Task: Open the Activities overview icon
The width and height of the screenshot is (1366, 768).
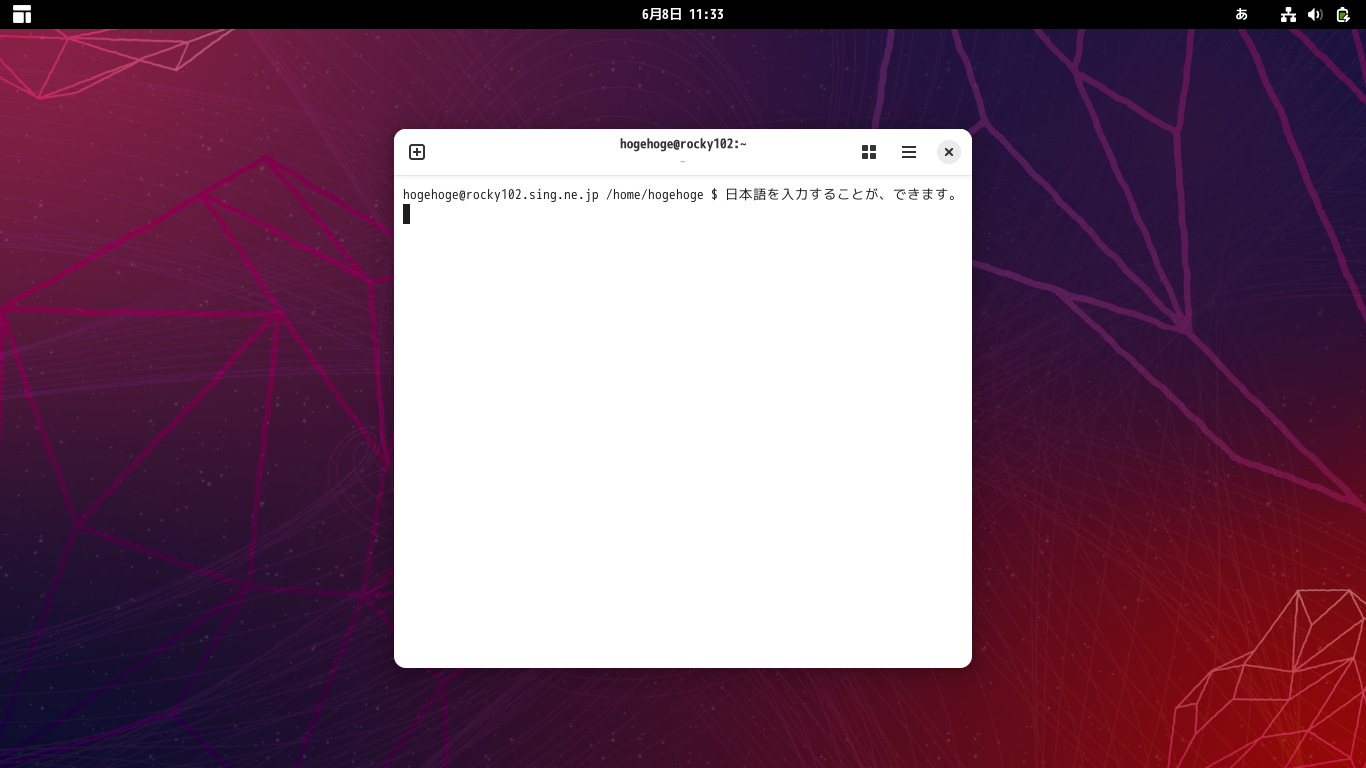Action: tap(22, 14)
